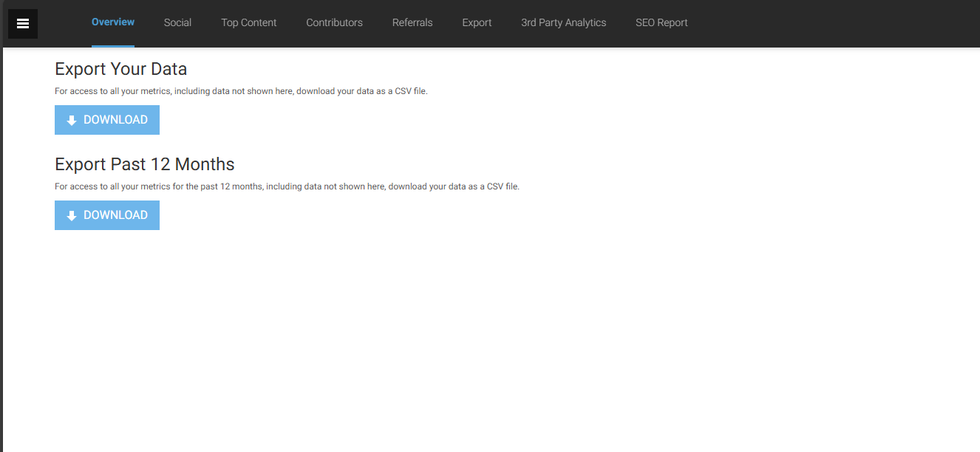Click the blue underline beneath the Overview tab

(113, 46)
